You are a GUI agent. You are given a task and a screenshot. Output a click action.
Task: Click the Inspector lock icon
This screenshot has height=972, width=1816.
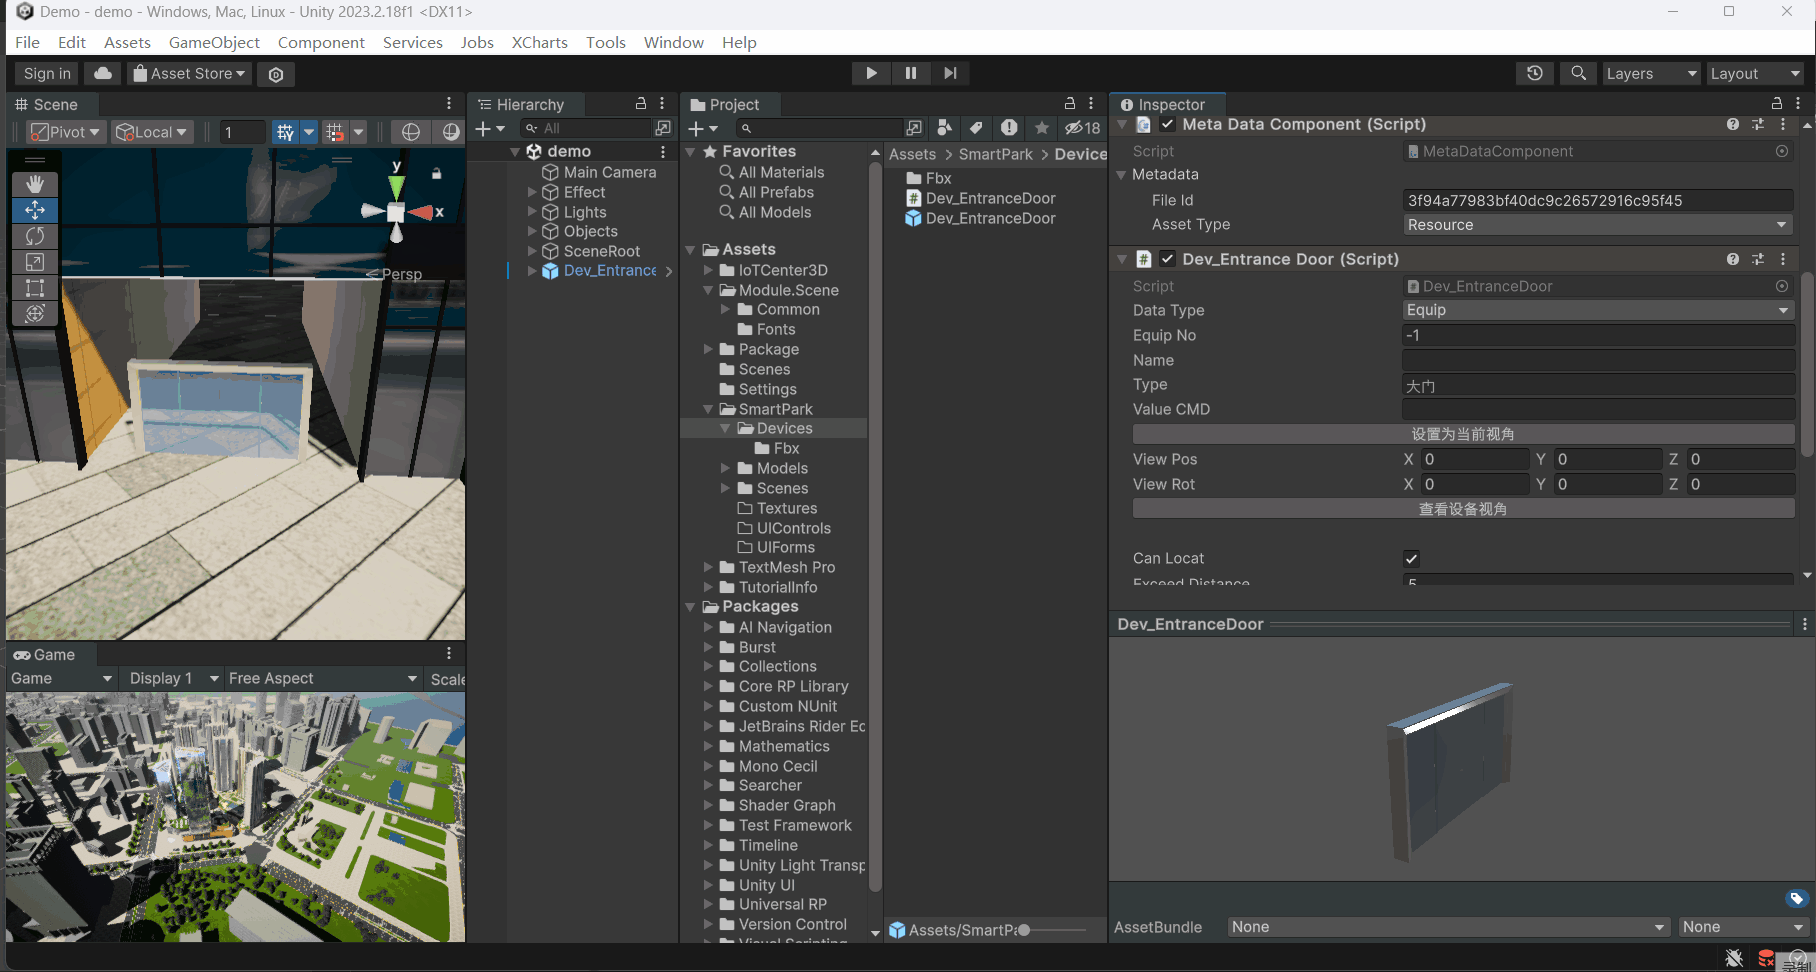click(x=1776, y=104)
